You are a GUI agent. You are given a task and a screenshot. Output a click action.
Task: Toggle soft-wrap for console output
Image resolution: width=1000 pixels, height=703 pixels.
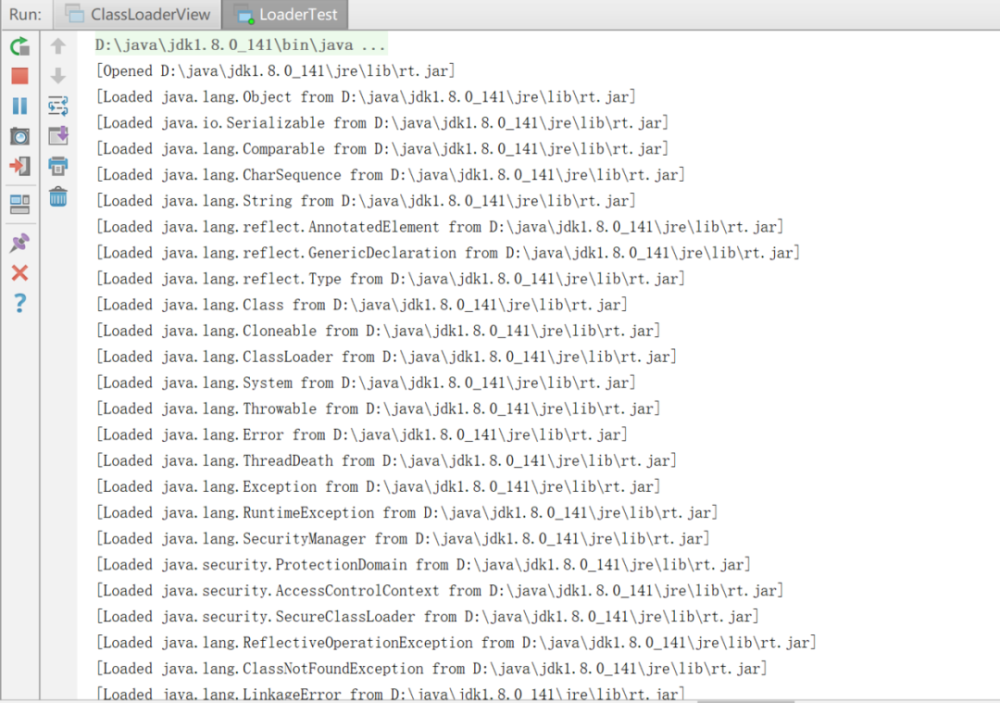(58, 105)
